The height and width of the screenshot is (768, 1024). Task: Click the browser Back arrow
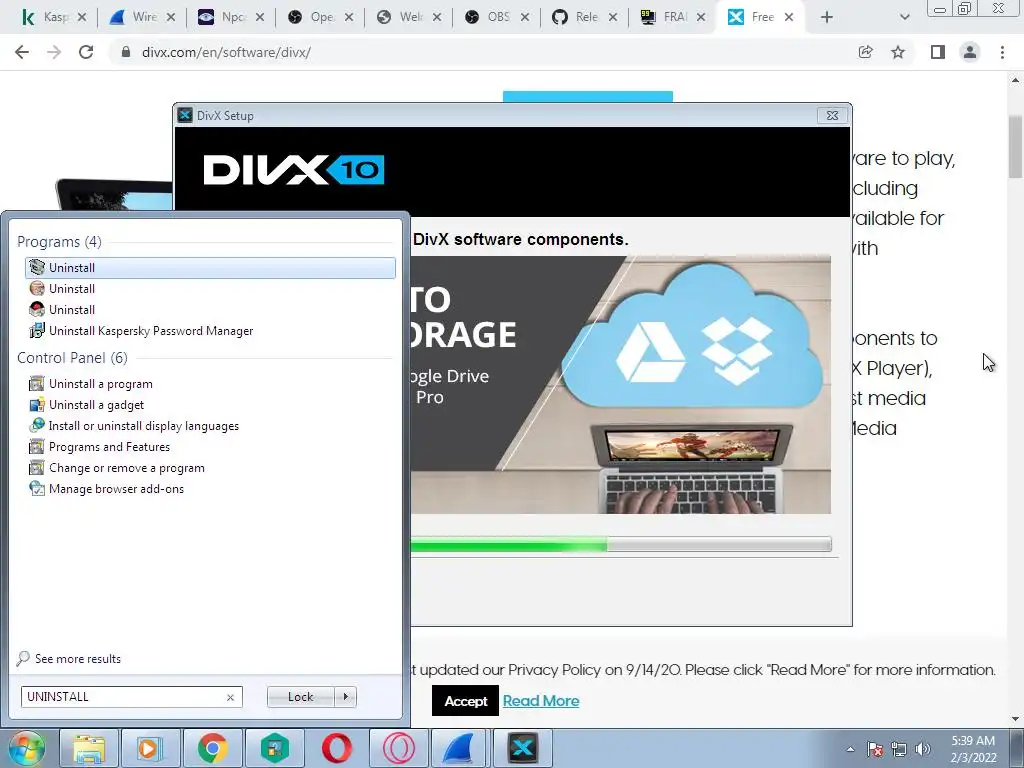click(22, 52)
